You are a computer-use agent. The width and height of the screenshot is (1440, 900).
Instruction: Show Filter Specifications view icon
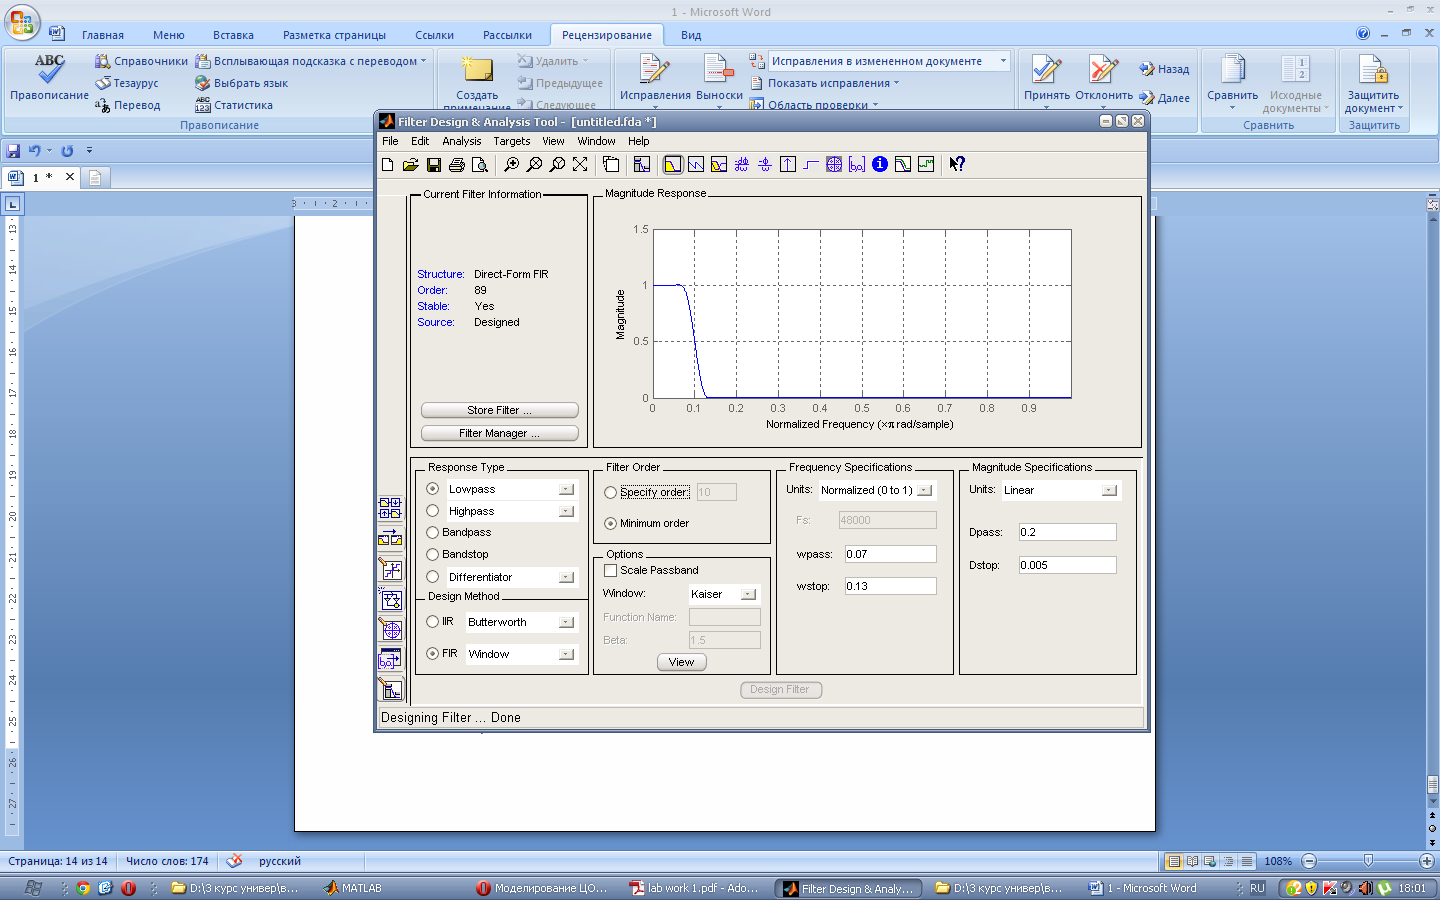tap(642, 165)
